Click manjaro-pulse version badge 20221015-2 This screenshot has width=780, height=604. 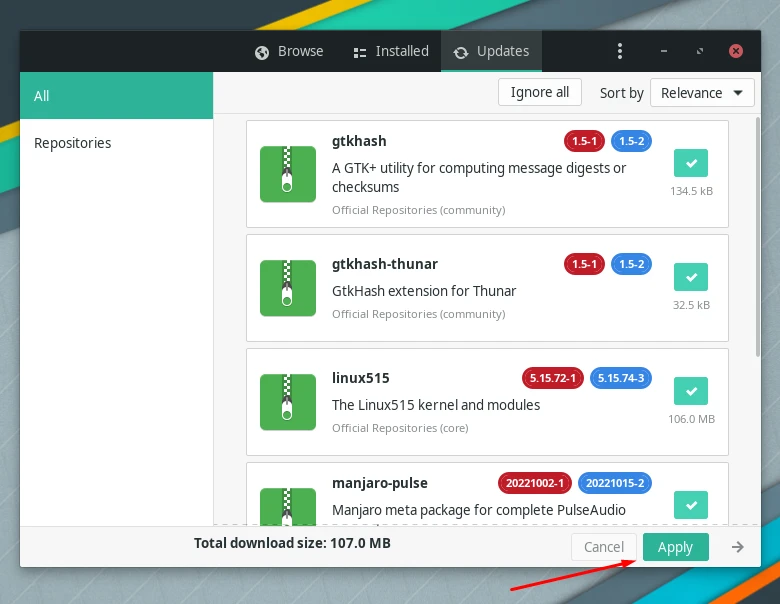coord(615,483)
